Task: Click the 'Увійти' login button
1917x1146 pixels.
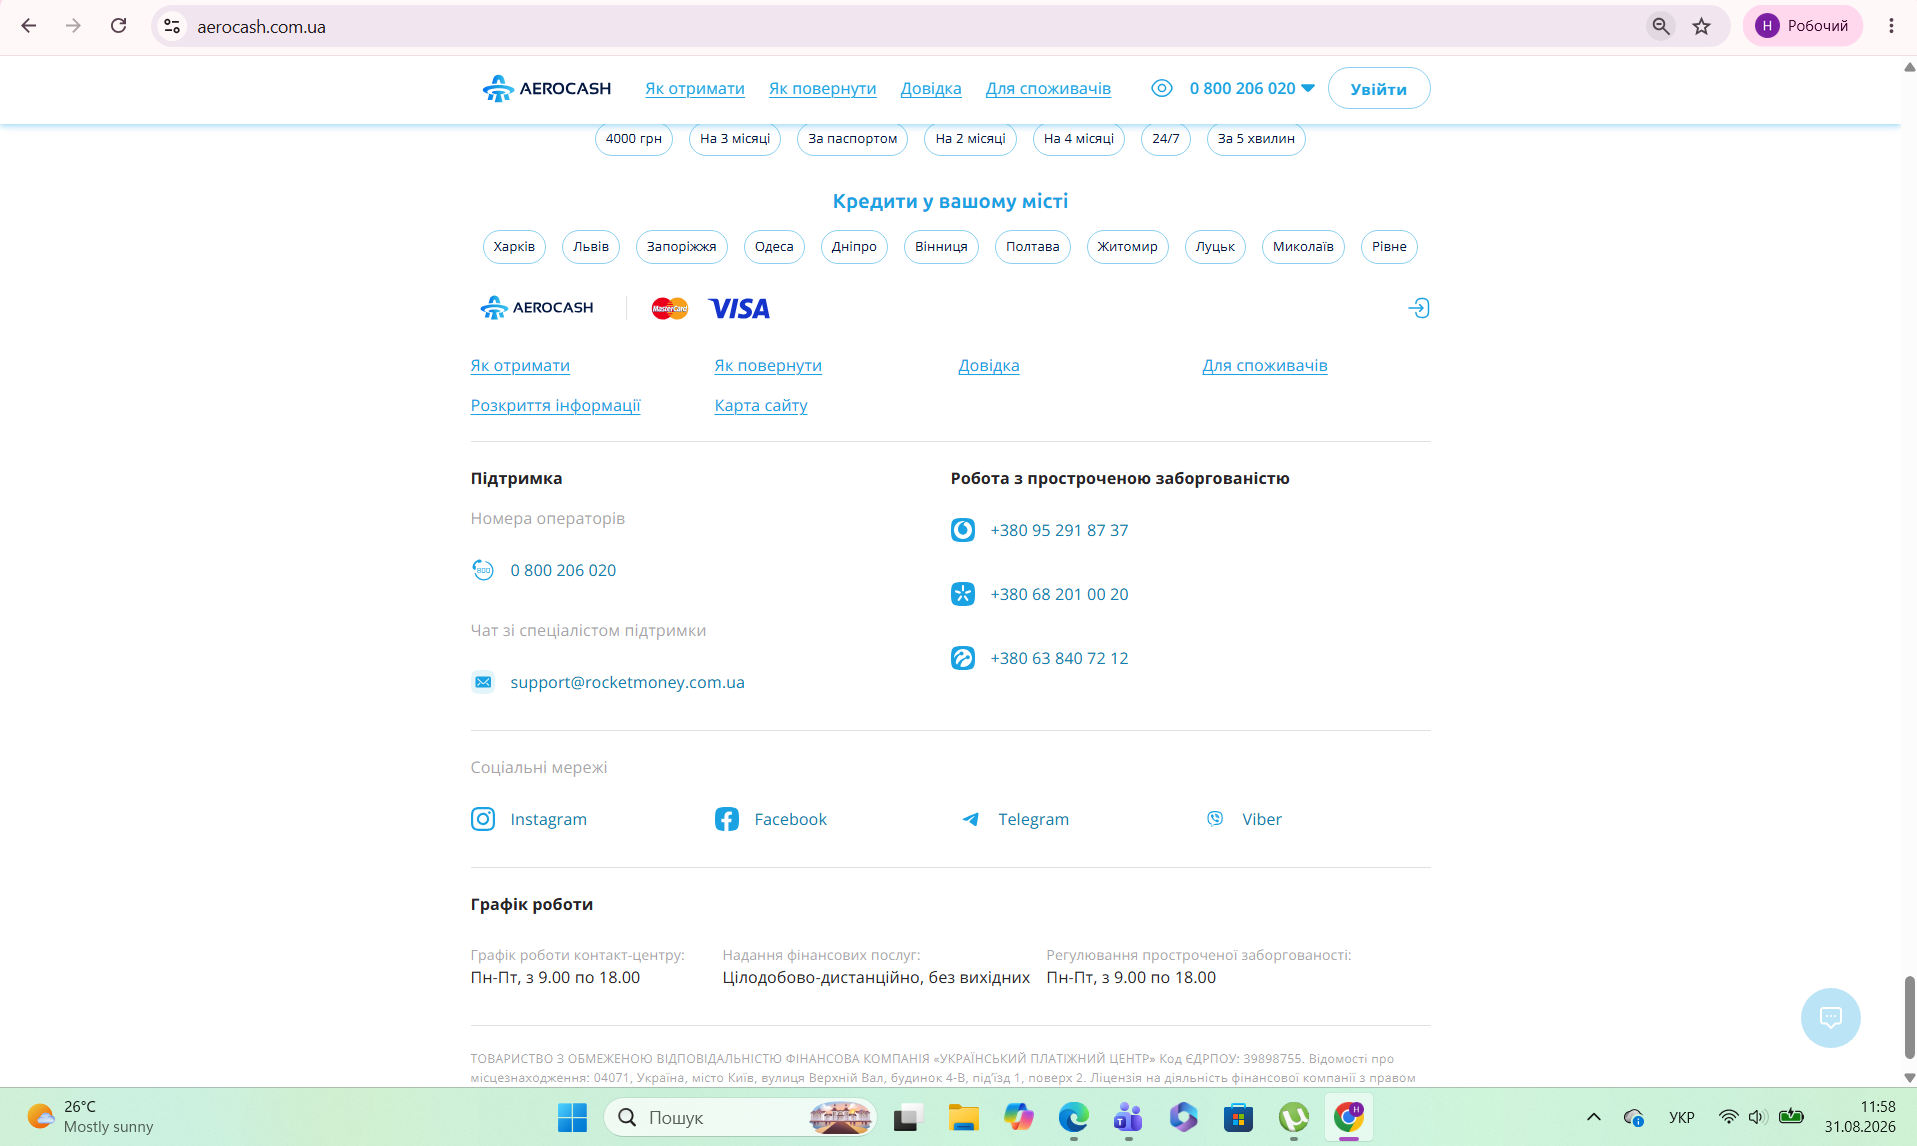Action: point(1378,88)
